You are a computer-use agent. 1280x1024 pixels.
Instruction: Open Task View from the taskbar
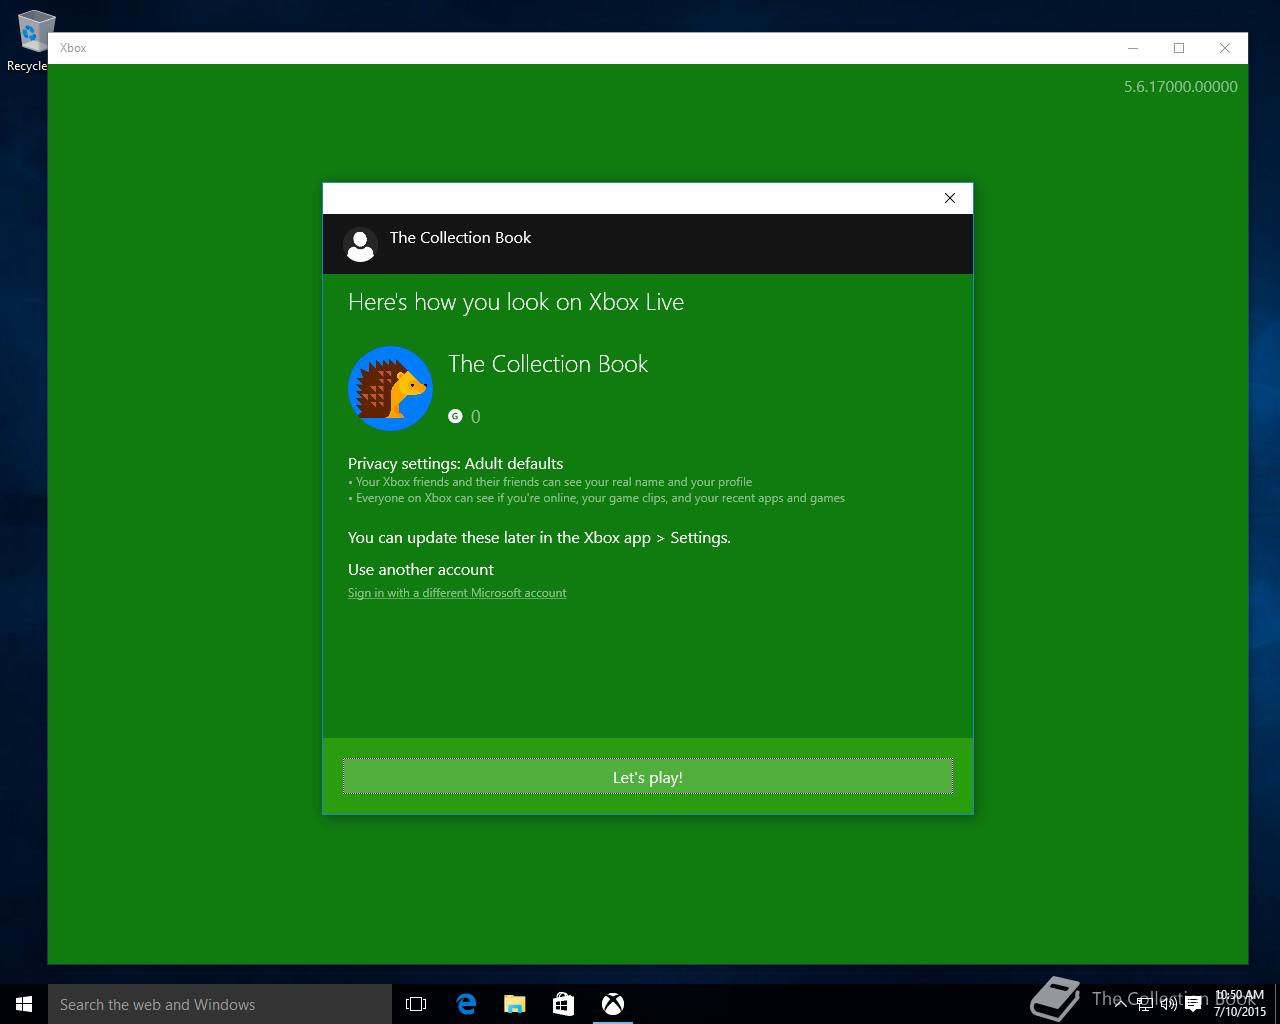click(x=416, y=1004)
